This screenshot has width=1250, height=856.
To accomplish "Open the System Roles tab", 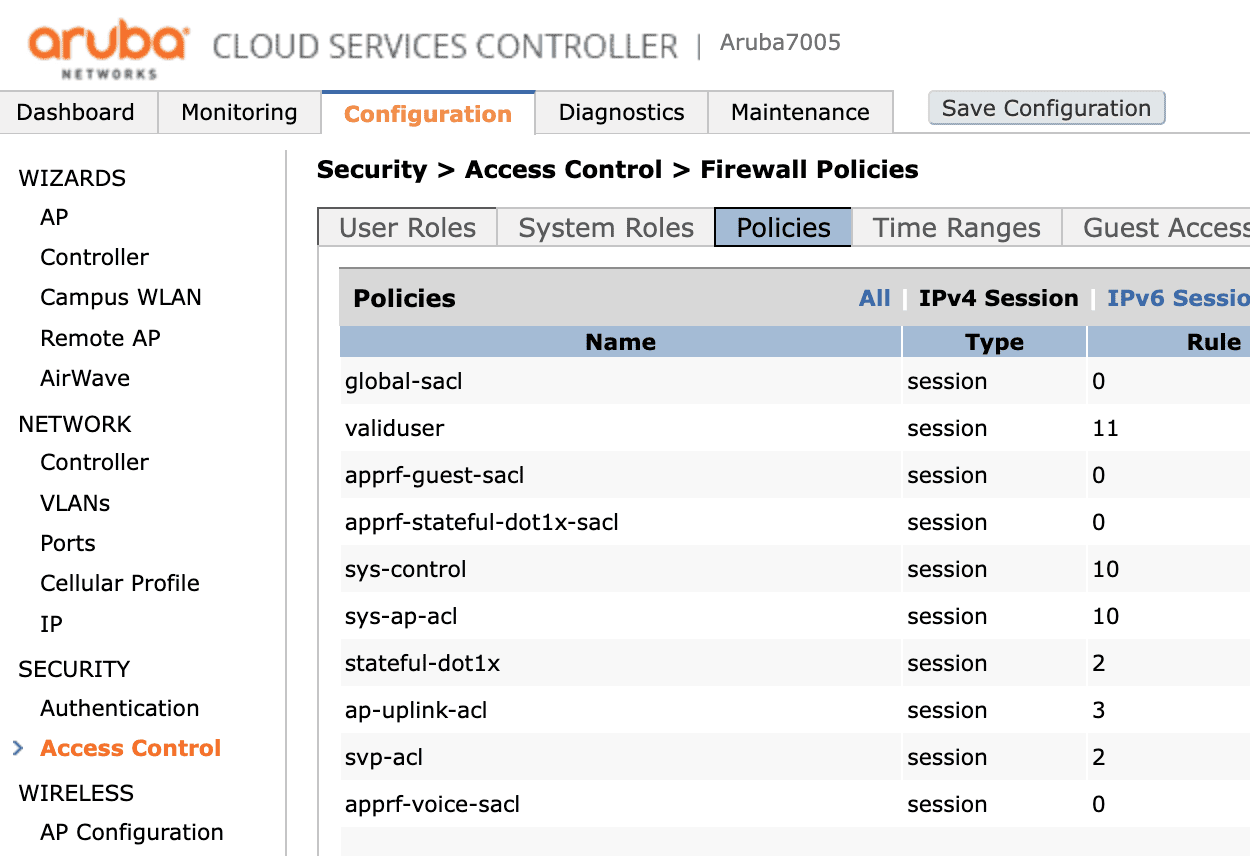I will click(606, 227).
